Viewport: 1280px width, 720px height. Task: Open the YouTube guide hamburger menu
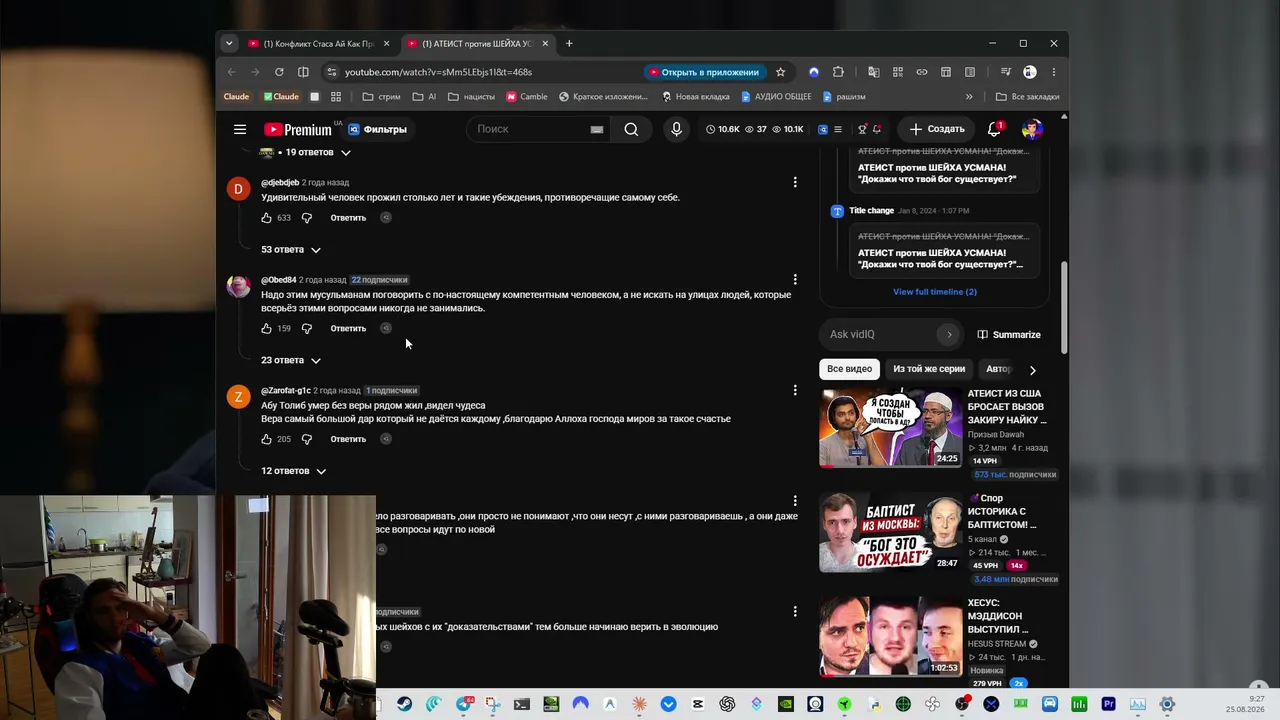[240, 129]
